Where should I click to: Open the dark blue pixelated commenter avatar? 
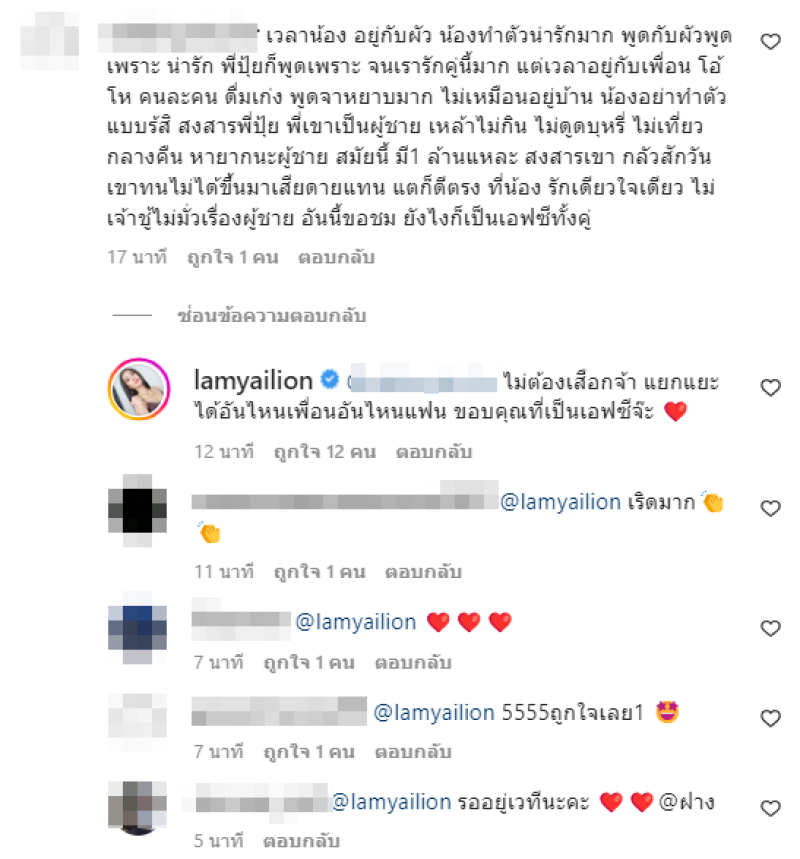point(137,628)
